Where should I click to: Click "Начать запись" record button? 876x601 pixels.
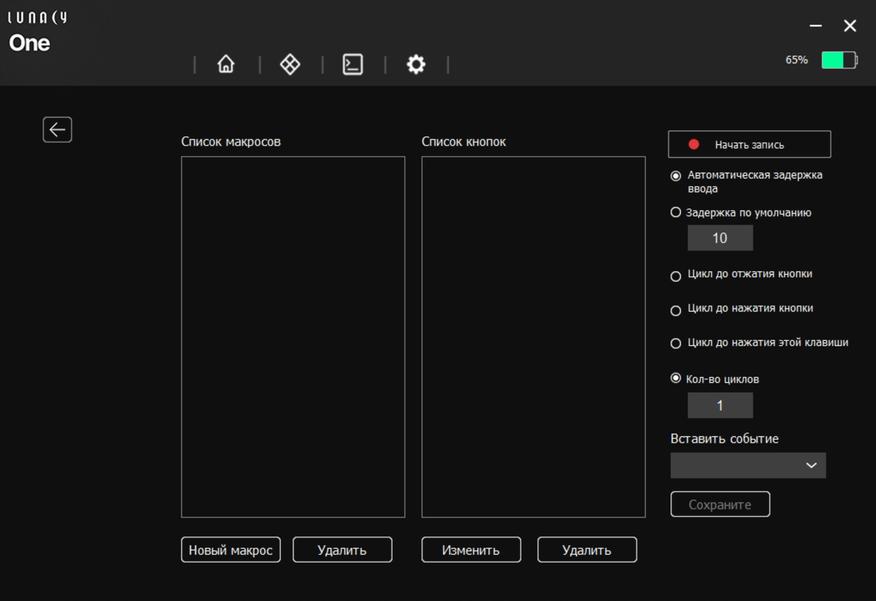click(749, 144)
